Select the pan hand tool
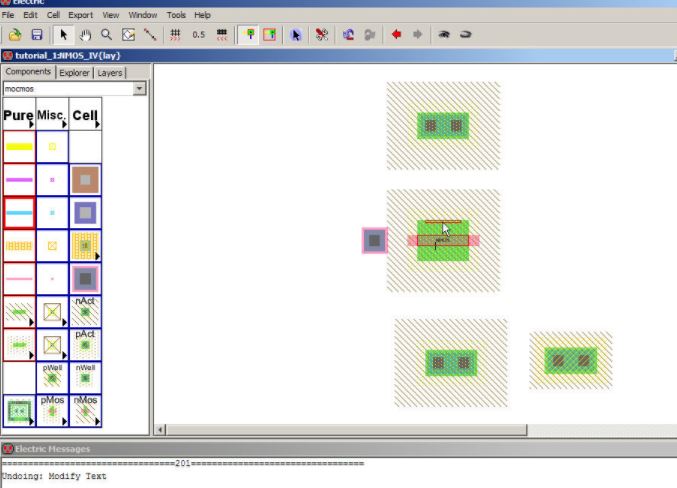Viewport: 677px width, 488px height. tap(86, 35)
